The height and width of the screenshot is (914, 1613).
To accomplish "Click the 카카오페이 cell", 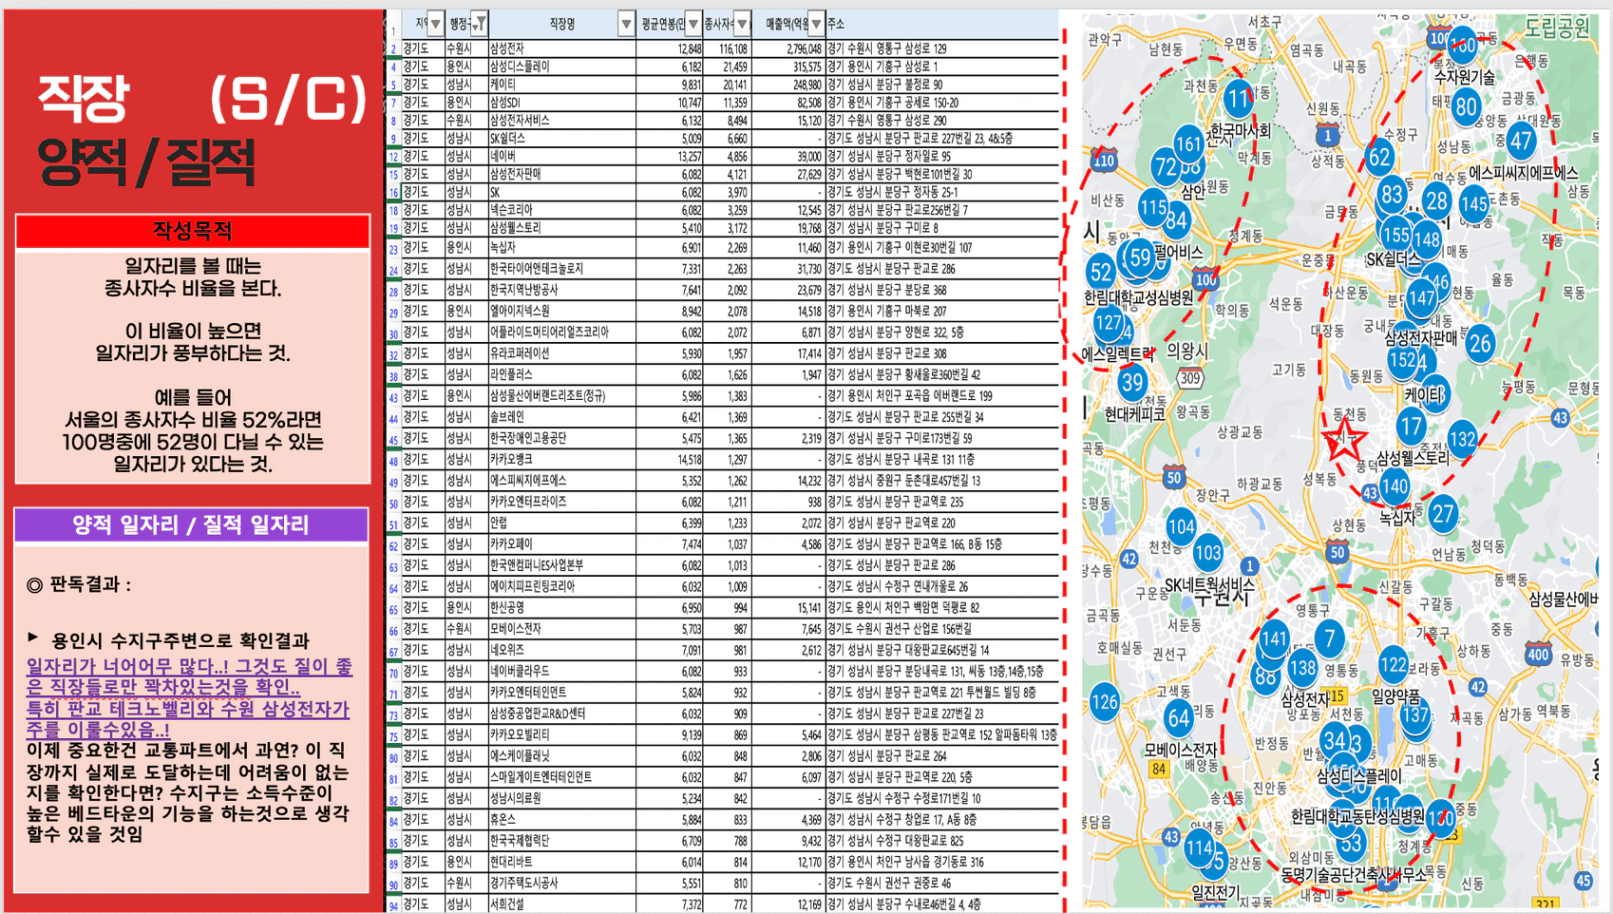I will tap(562, 544).
